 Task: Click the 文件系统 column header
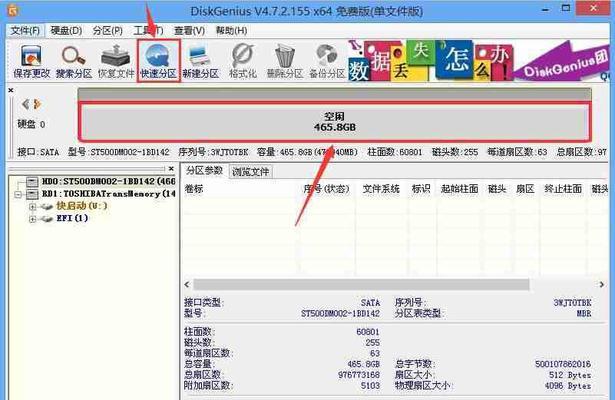coord(381,189)
